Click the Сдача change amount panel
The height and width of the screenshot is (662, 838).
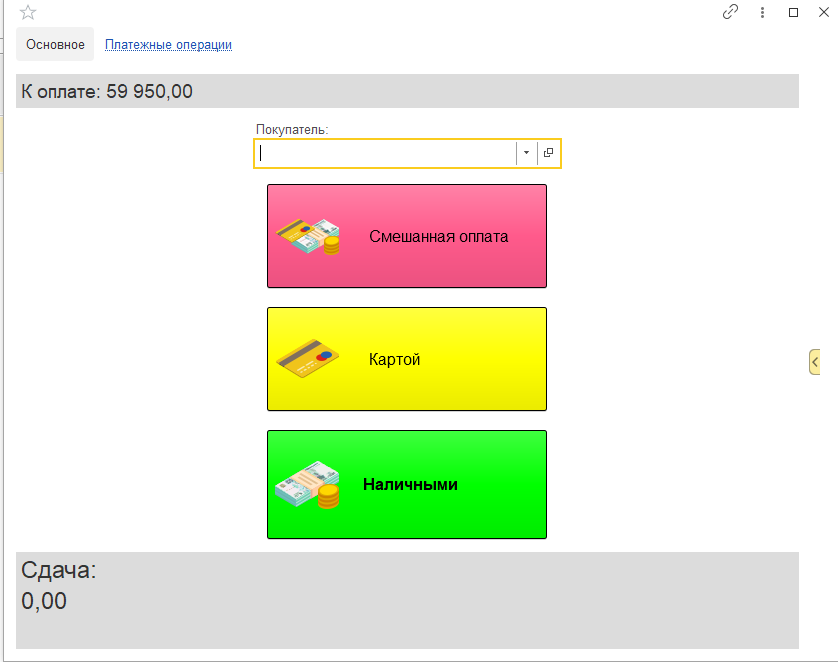(x=407, y=600)
